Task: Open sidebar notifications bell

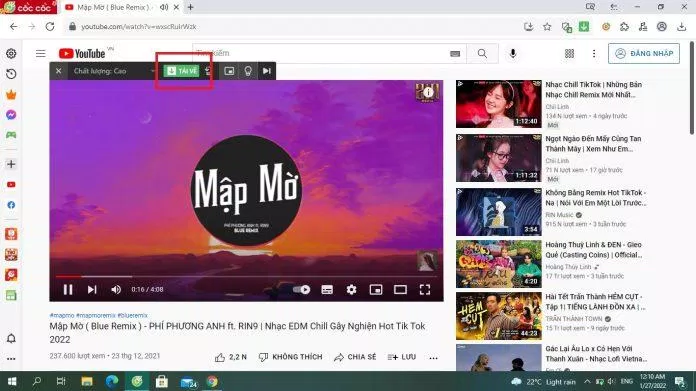Action: tap(11, 339)
